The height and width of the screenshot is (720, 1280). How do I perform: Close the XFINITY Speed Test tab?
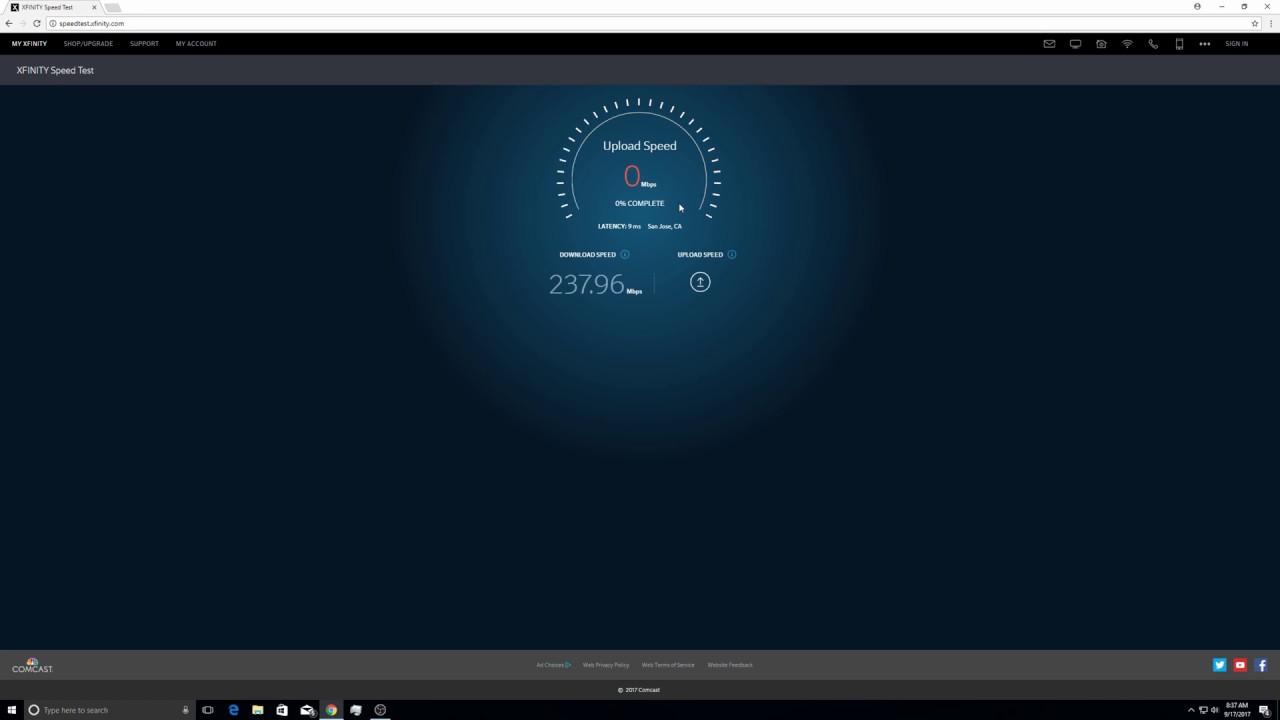coord(94,7)
